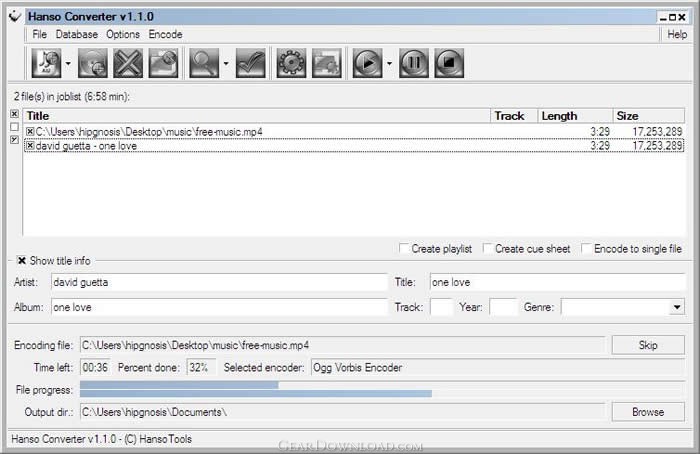Enable Create playlist checkbox
The width and height of the screenshot is (700, 454).
pyautogui.click(x=404, y=248)
